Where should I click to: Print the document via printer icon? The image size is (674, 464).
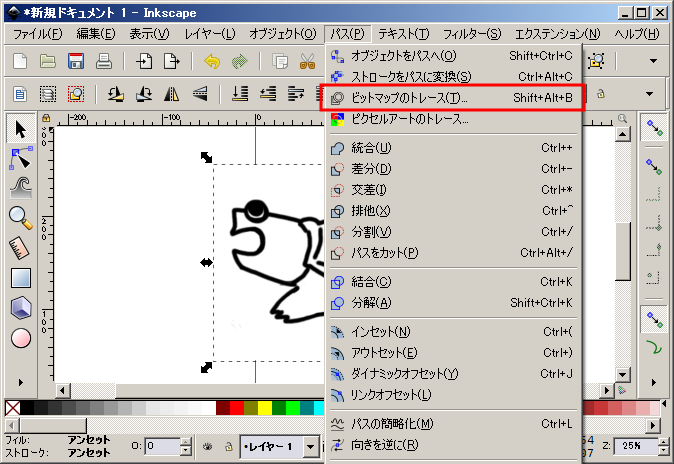coord(104,61)
